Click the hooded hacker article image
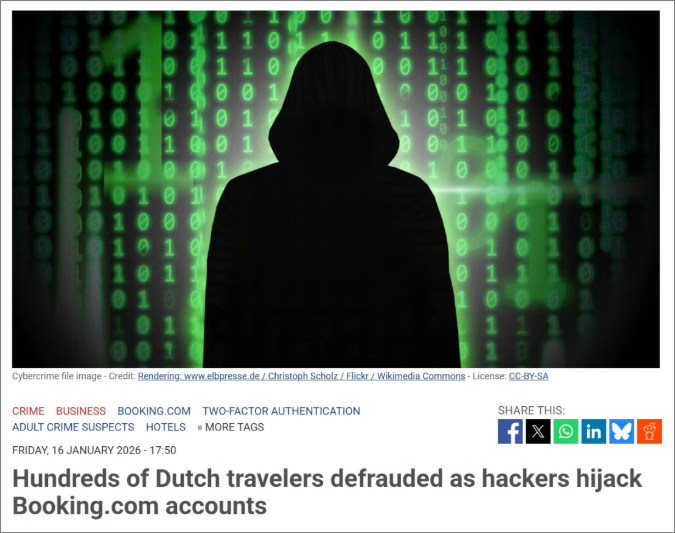The width and height of the screenshot is (675, 533). [336, 189]
